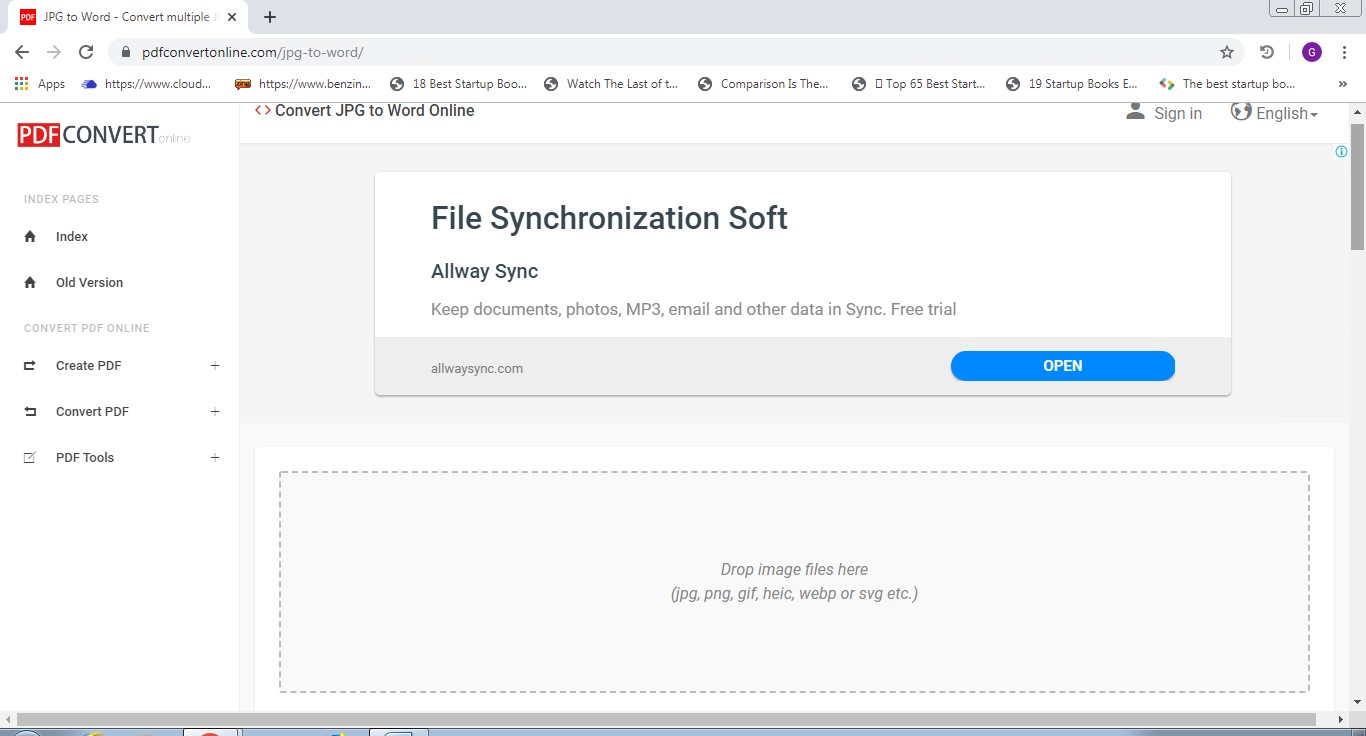Screen dimensions: 1366x736
Task: Open Index in the sidebar
Action: click(72, 237)
